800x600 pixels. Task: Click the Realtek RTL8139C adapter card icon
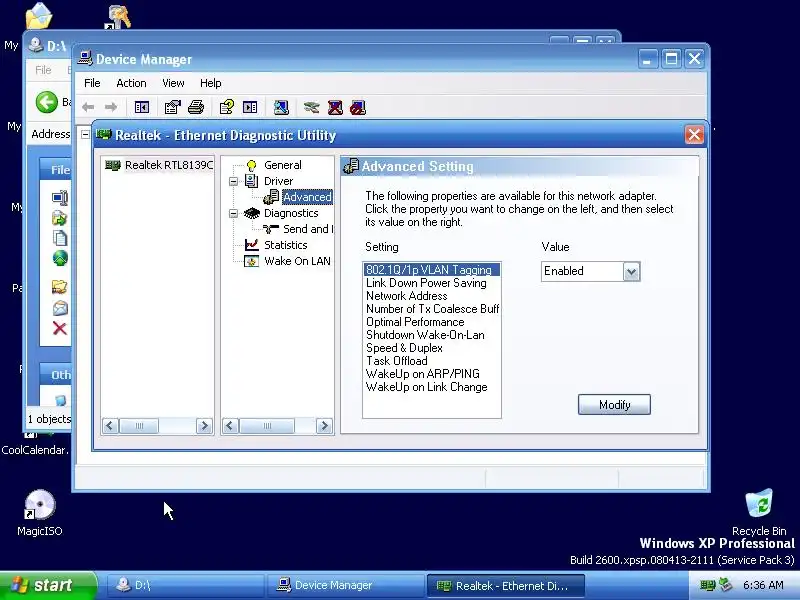pos(113,165)
